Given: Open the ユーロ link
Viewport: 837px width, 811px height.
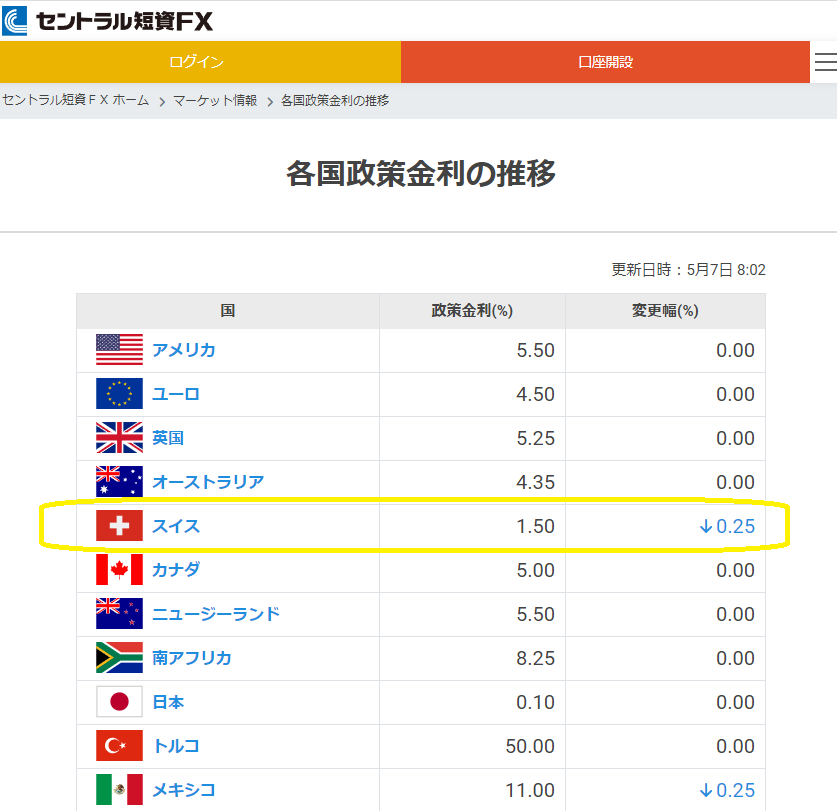Looking at the screenshot, I should point(176,394).
